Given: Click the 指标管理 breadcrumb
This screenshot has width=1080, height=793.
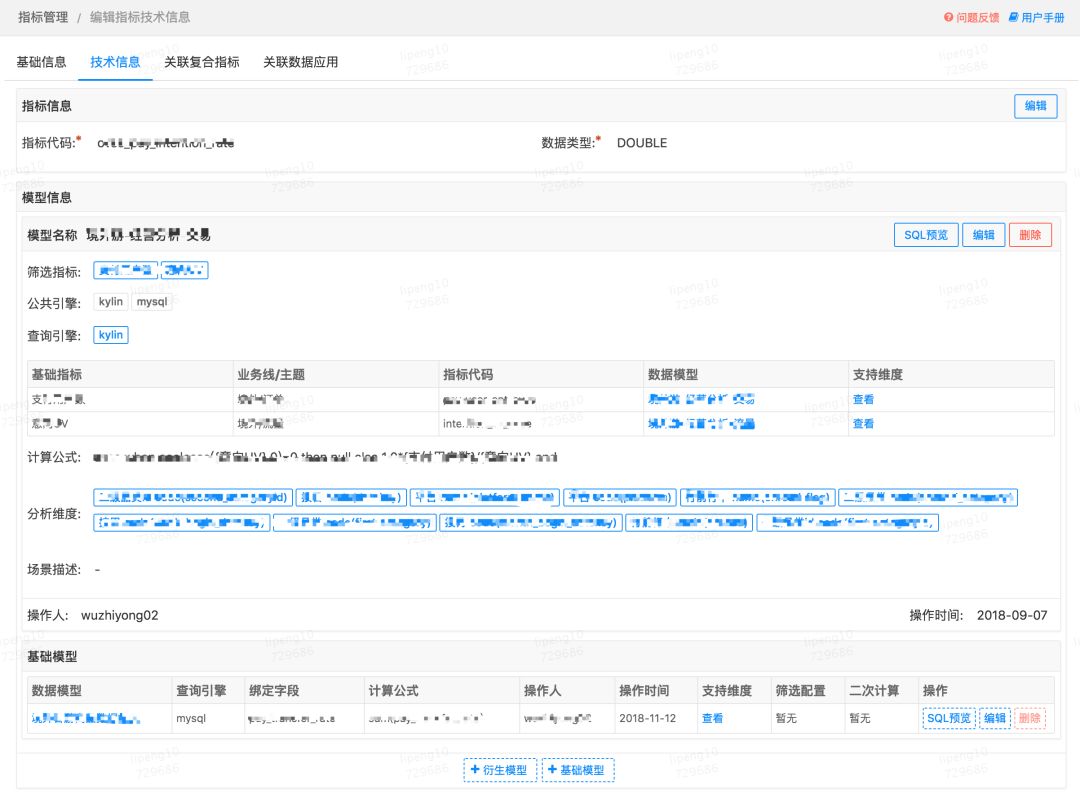Looking at the screenshot, I should coord(43,17).
